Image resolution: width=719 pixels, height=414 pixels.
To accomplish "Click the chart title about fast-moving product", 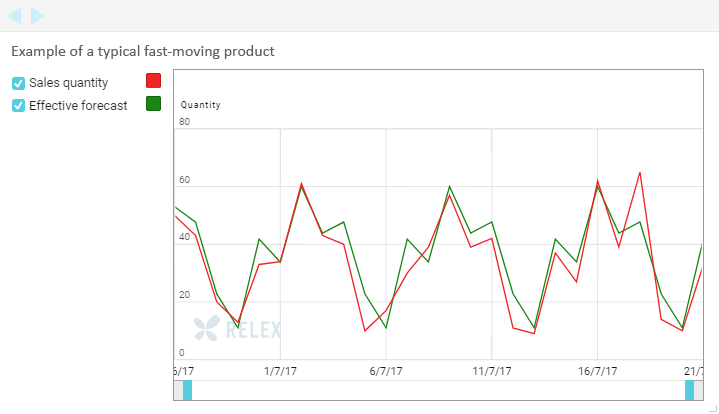I will click(143, 50).
